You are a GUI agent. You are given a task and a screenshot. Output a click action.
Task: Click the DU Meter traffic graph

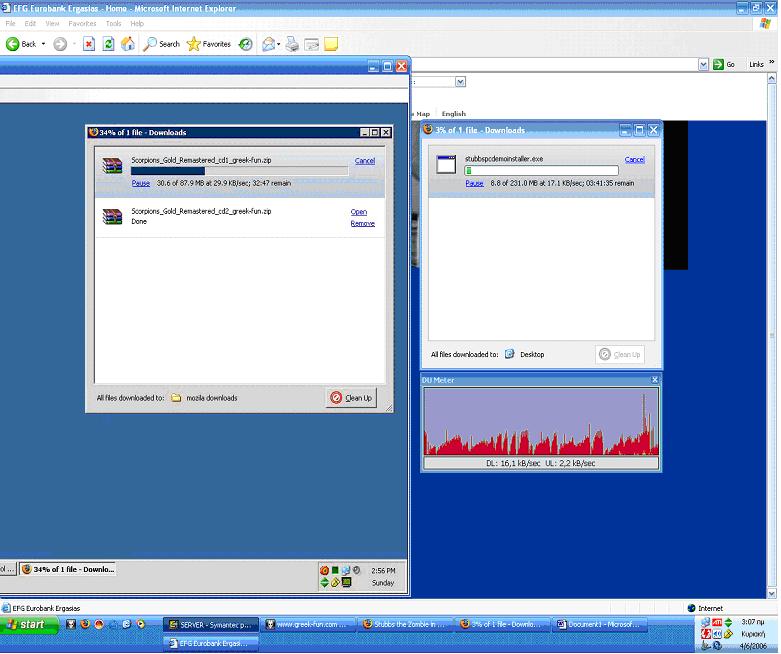[x=541, y=421]
